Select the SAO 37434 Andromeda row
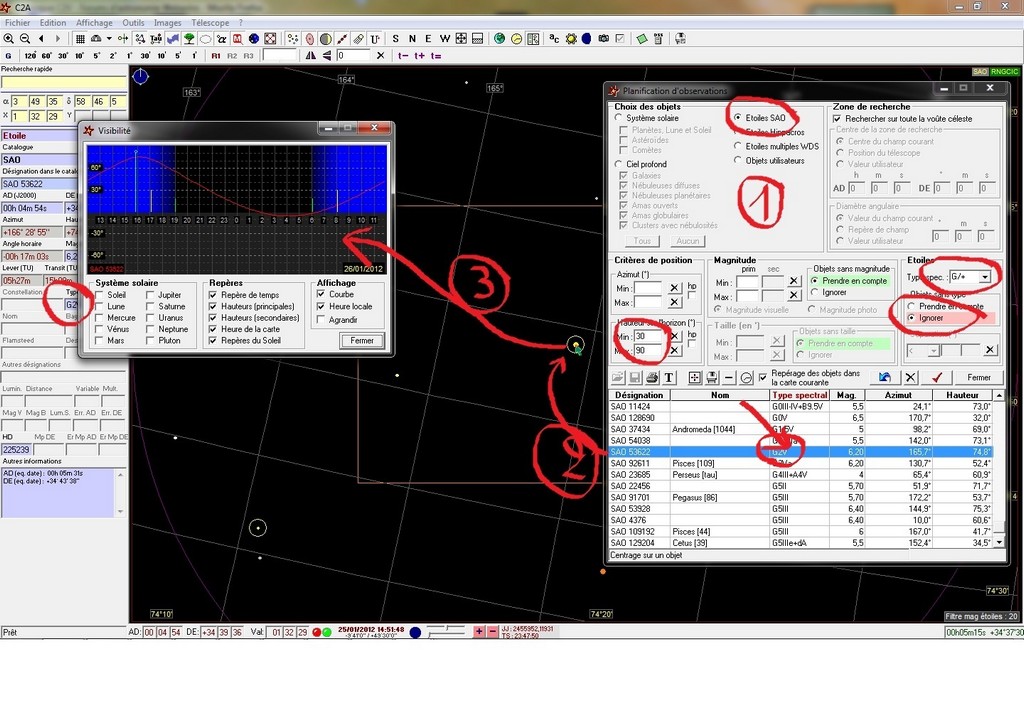This screenshot has height=728, width=1024. point(801,430)
